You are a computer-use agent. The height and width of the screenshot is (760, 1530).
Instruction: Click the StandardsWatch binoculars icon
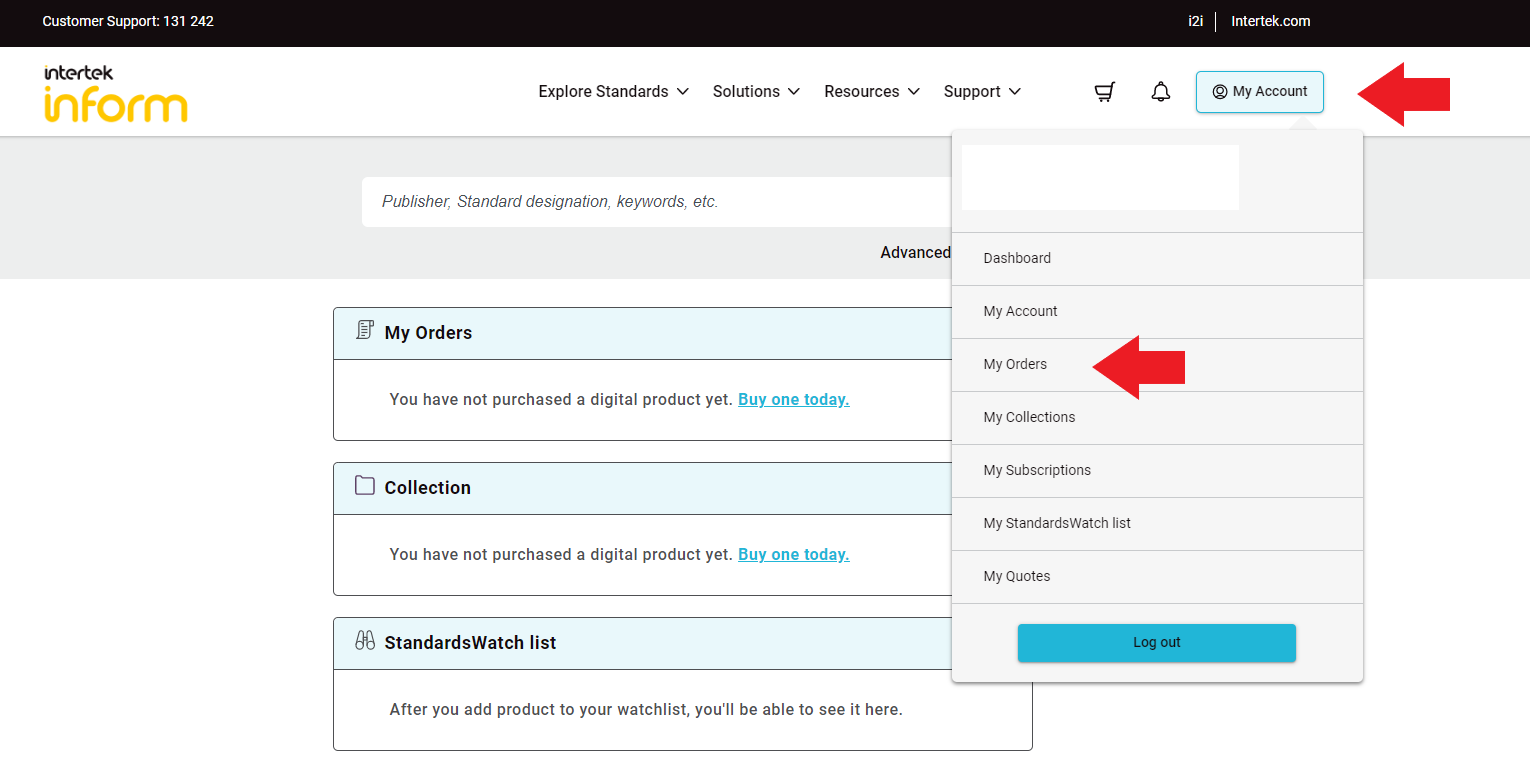[x=365, y=641]
